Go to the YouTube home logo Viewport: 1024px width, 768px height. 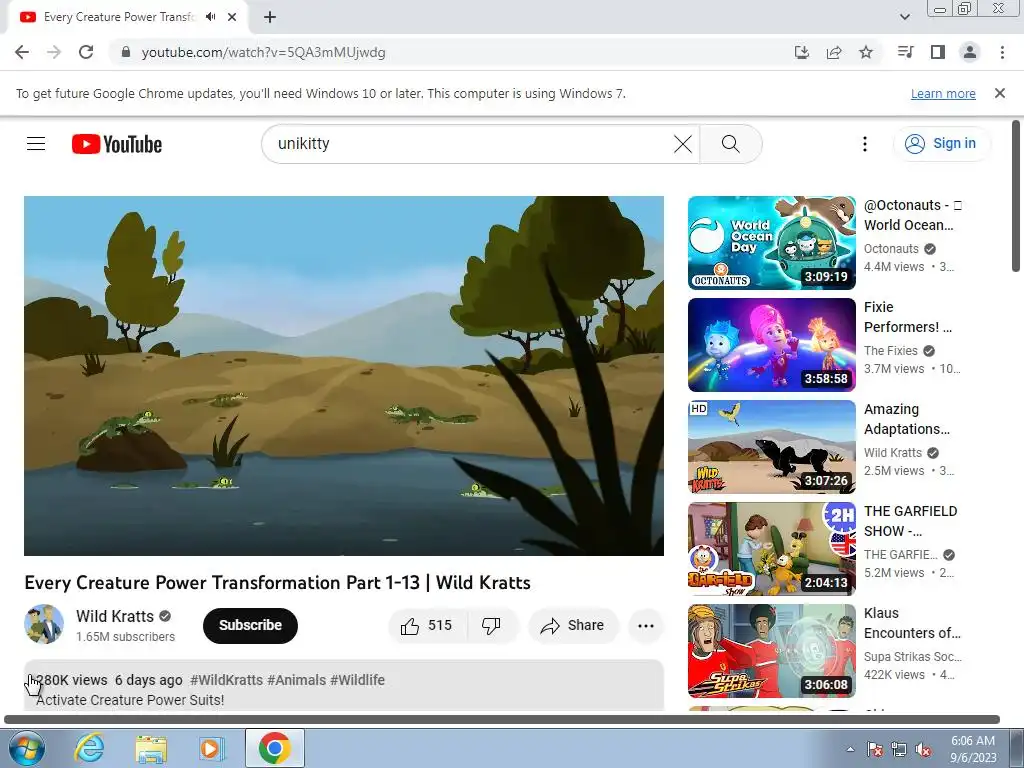click(117, 144)
